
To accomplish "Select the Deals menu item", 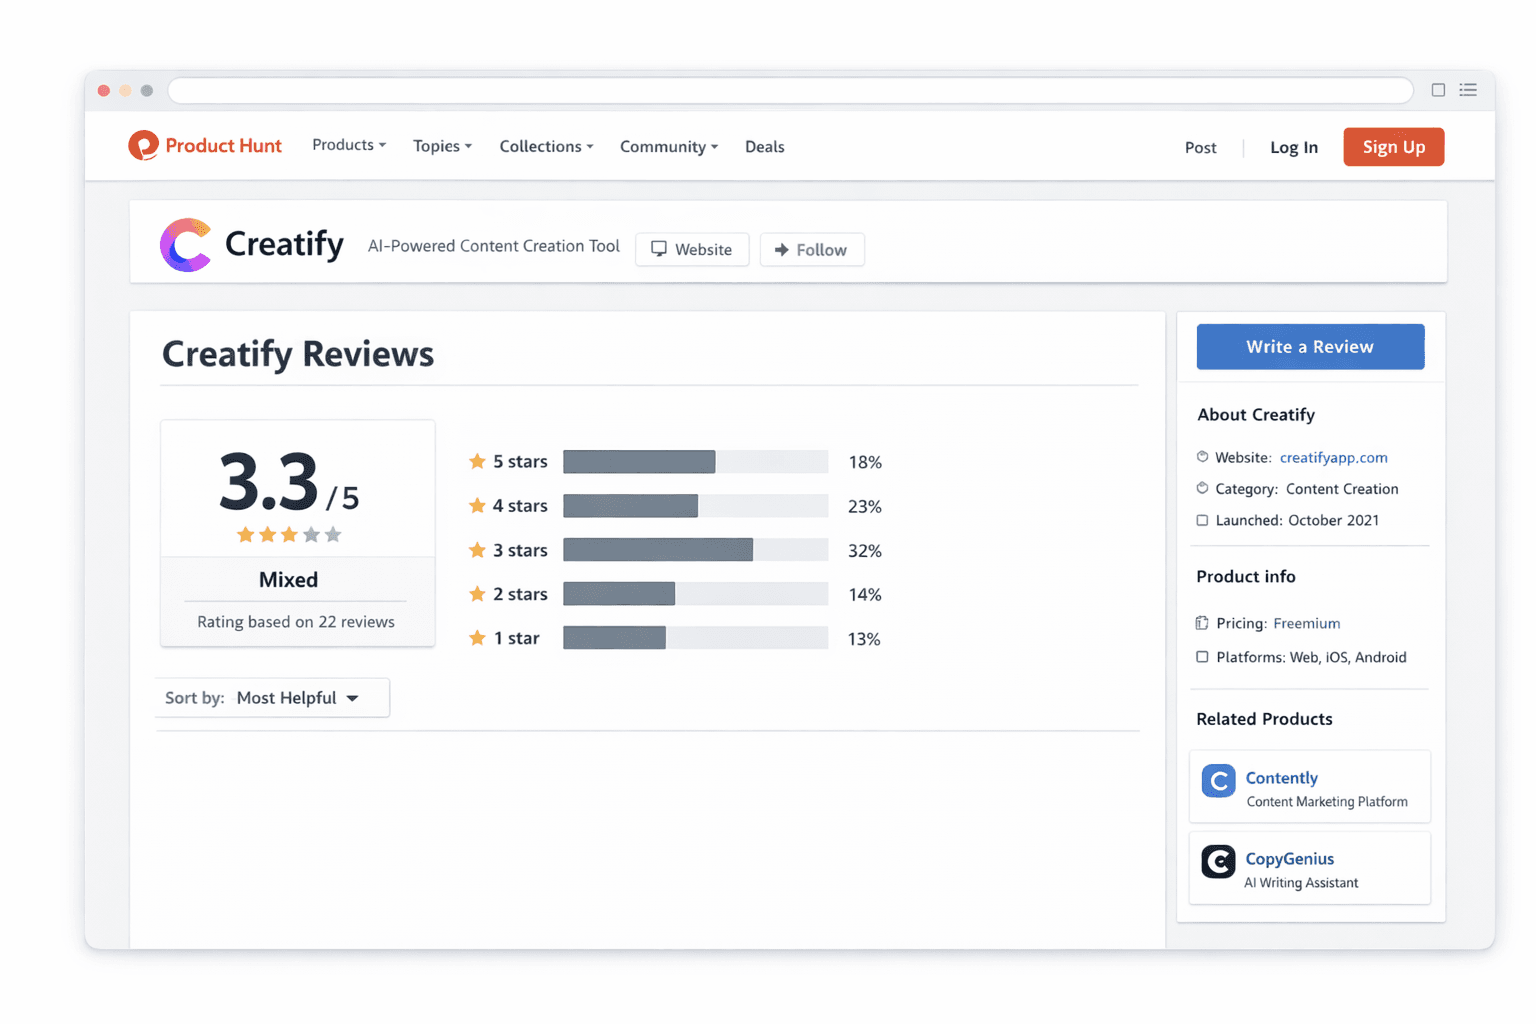I will click(x=764, y=146).
